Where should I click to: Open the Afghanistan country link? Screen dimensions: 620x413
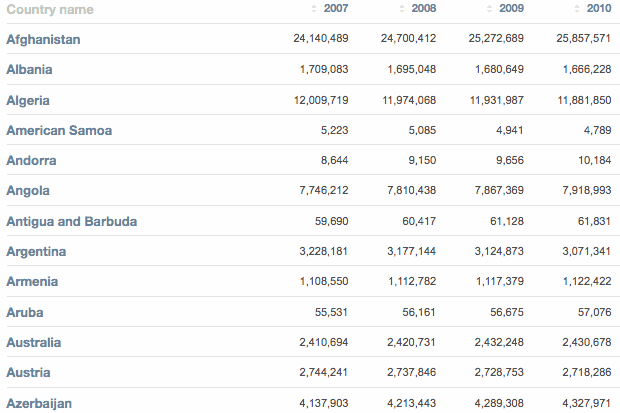pyautogui.click(x=43, y=40)
